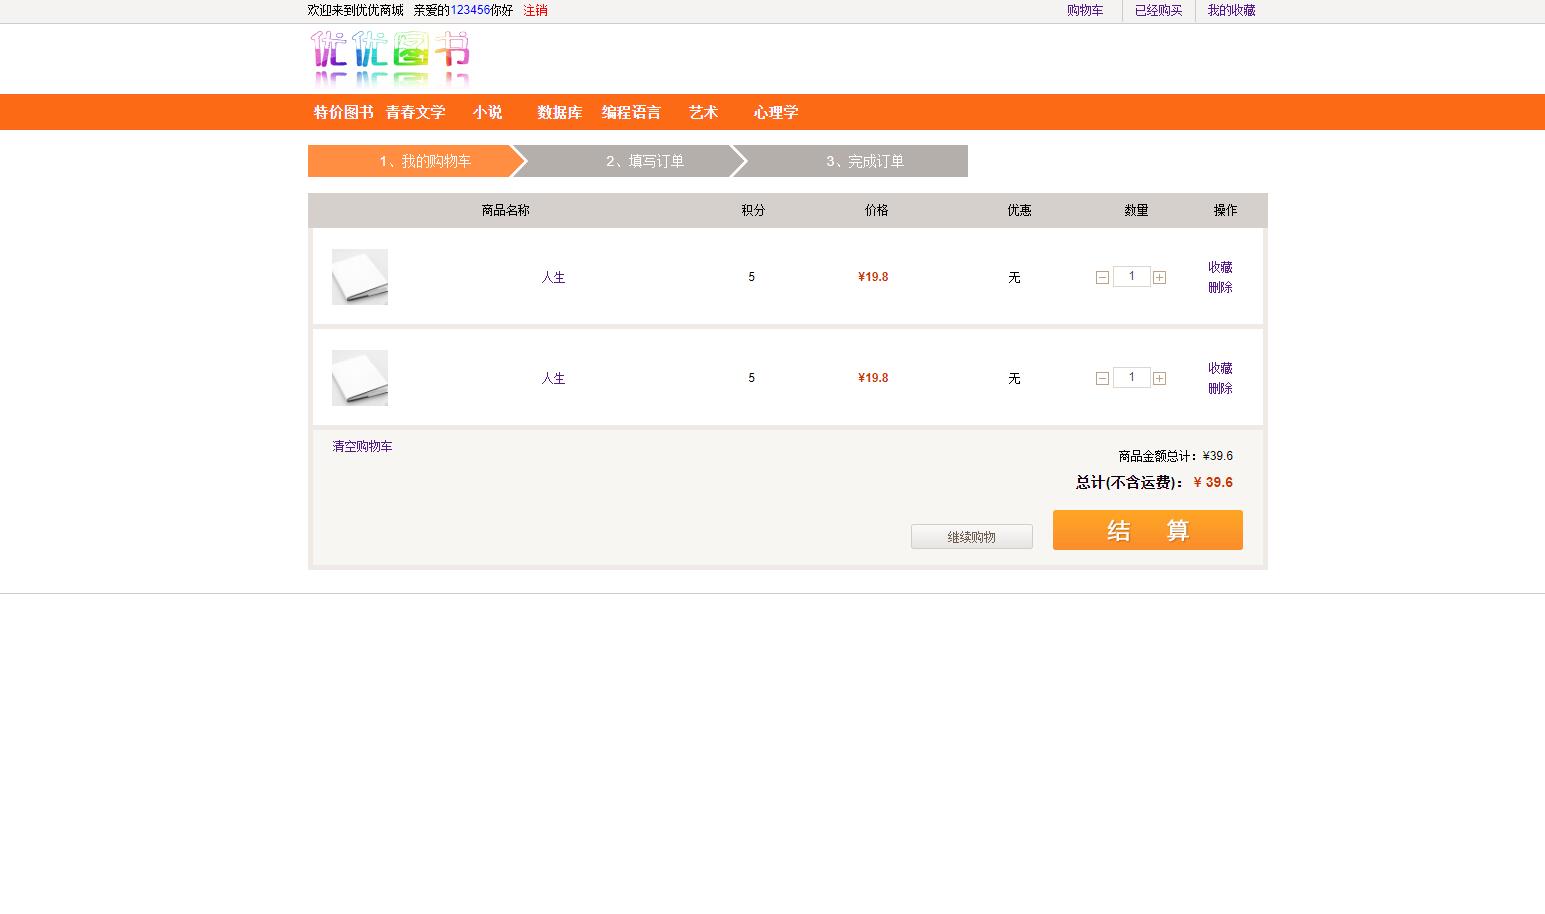Click the minus icon for the first 人生 item

click(x=1102, y=278)
